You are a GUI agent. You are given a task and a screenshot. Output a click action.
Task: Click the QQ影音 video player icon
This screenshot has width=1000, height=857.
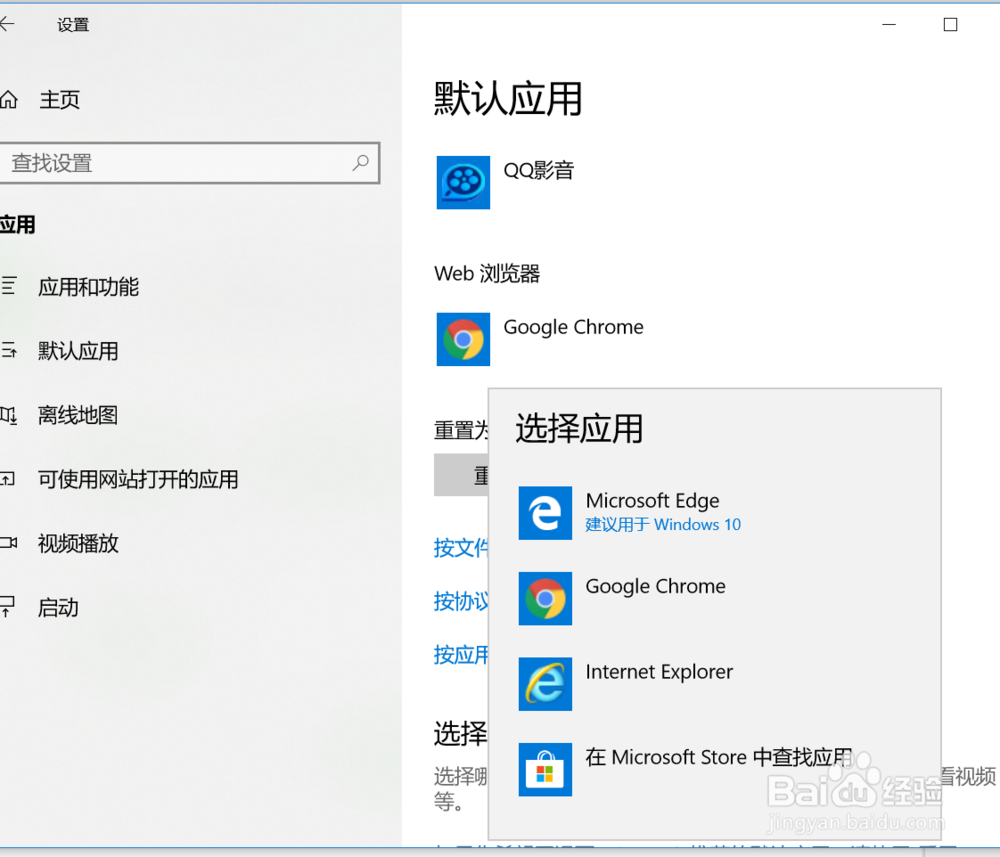[x=463, y=182]
